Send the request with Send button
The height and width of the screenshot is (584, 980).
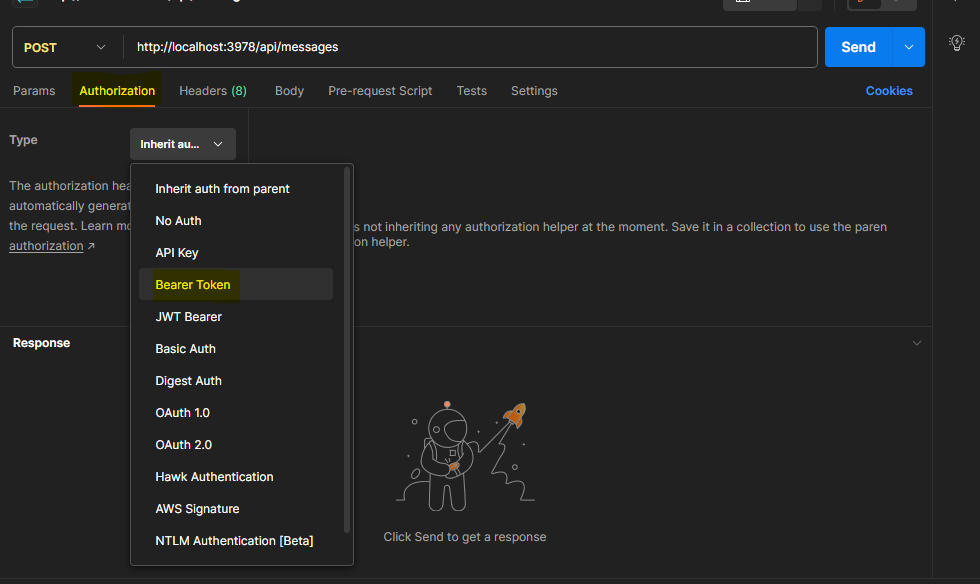[858, 47]
